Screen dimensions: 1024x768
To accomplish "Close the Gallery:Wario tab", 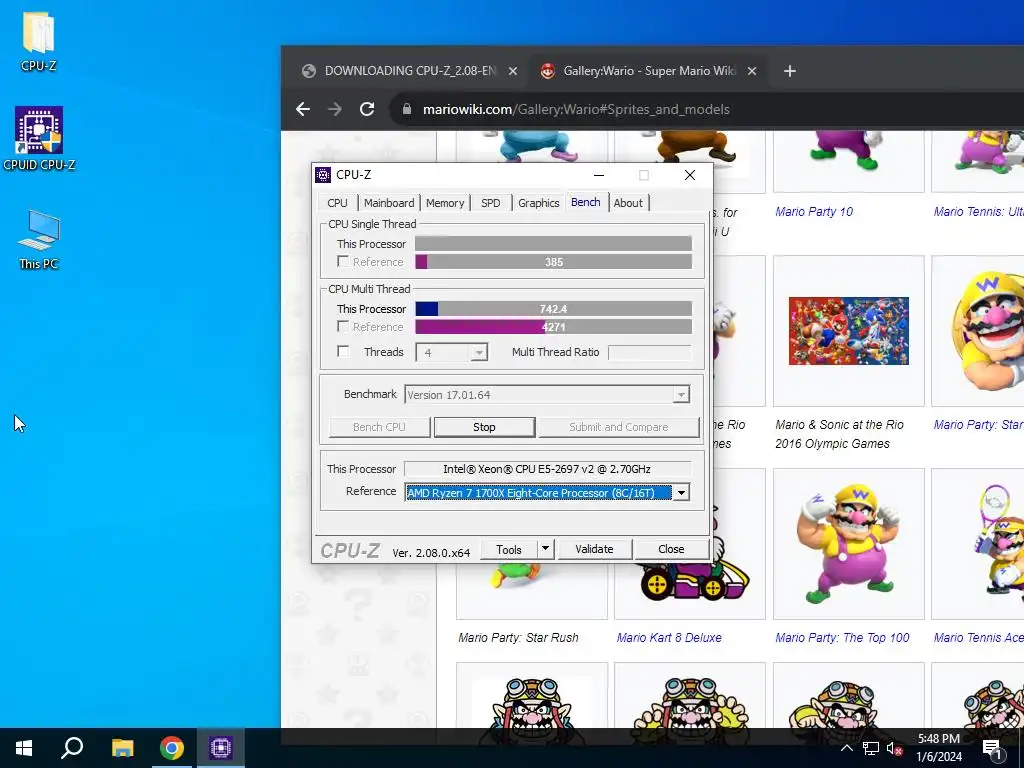I will click(x=752, y=71).
